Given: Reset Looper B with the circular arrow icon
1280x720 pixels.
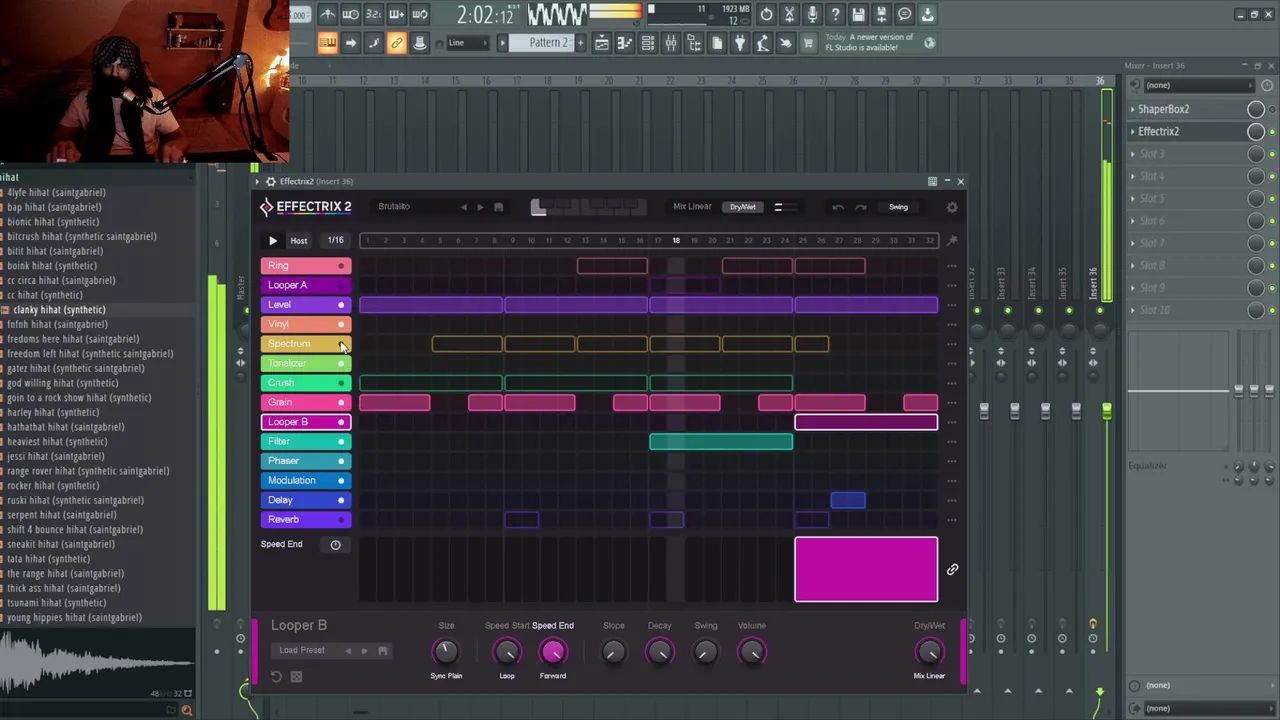Looking at the screenshot, I should tap(276, 677).
